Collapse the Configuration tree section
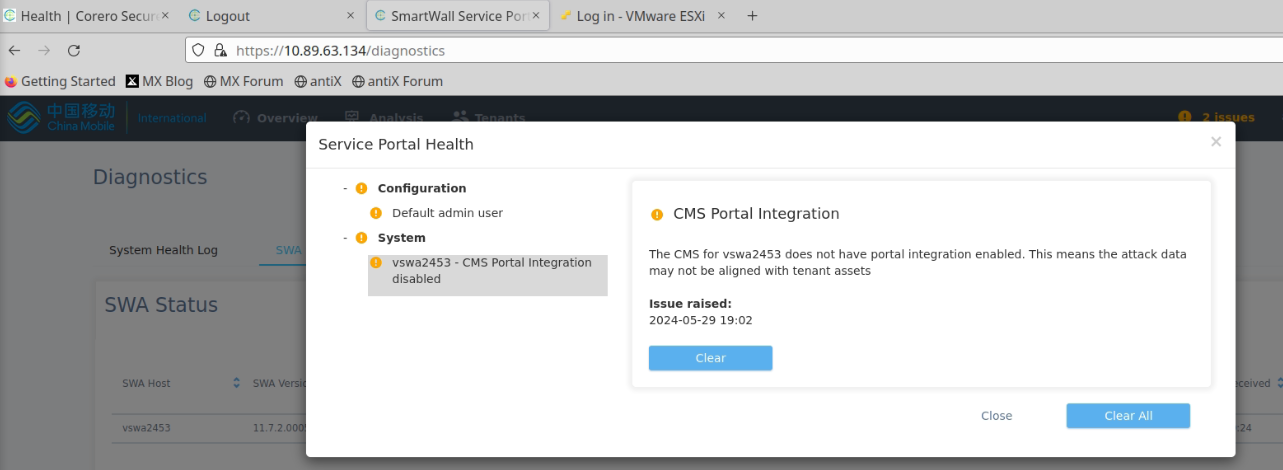The image size is (1283, 470). click(345, 188)
